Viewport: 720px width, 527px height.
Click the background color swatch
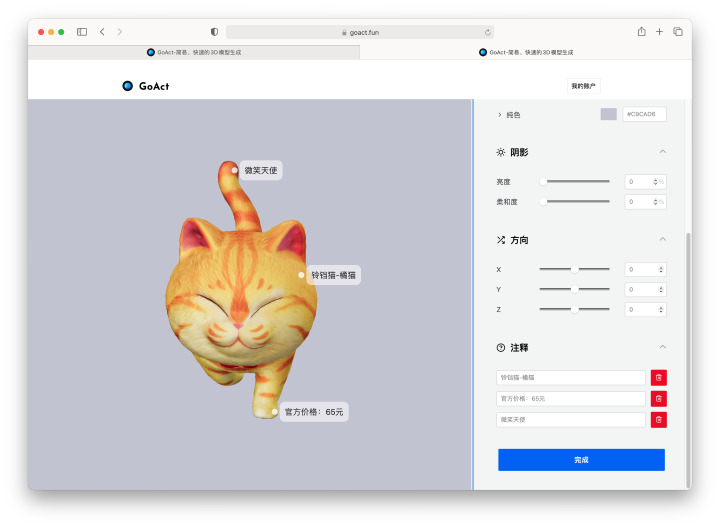coord(608,114)
